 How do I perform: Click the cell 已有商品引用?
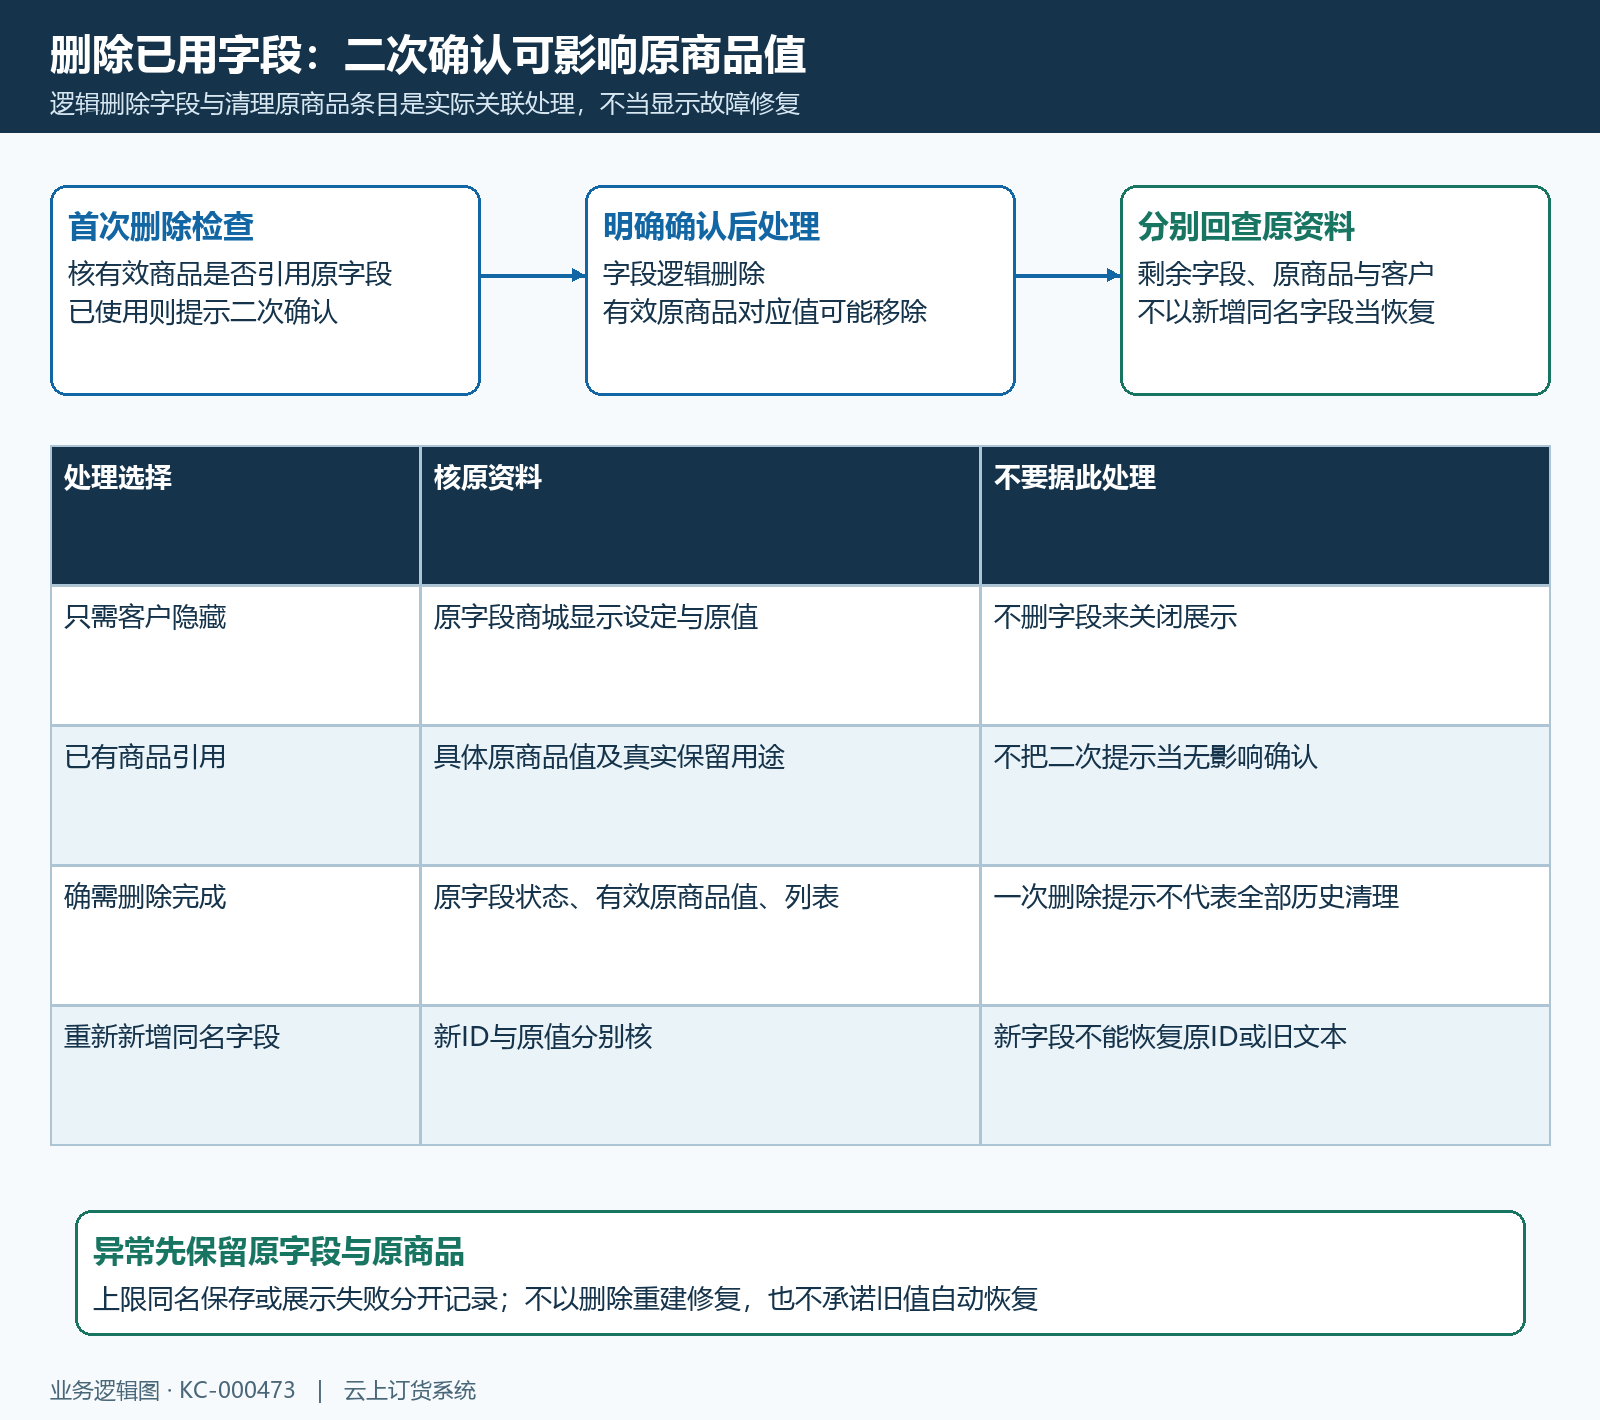coord(235,795)
